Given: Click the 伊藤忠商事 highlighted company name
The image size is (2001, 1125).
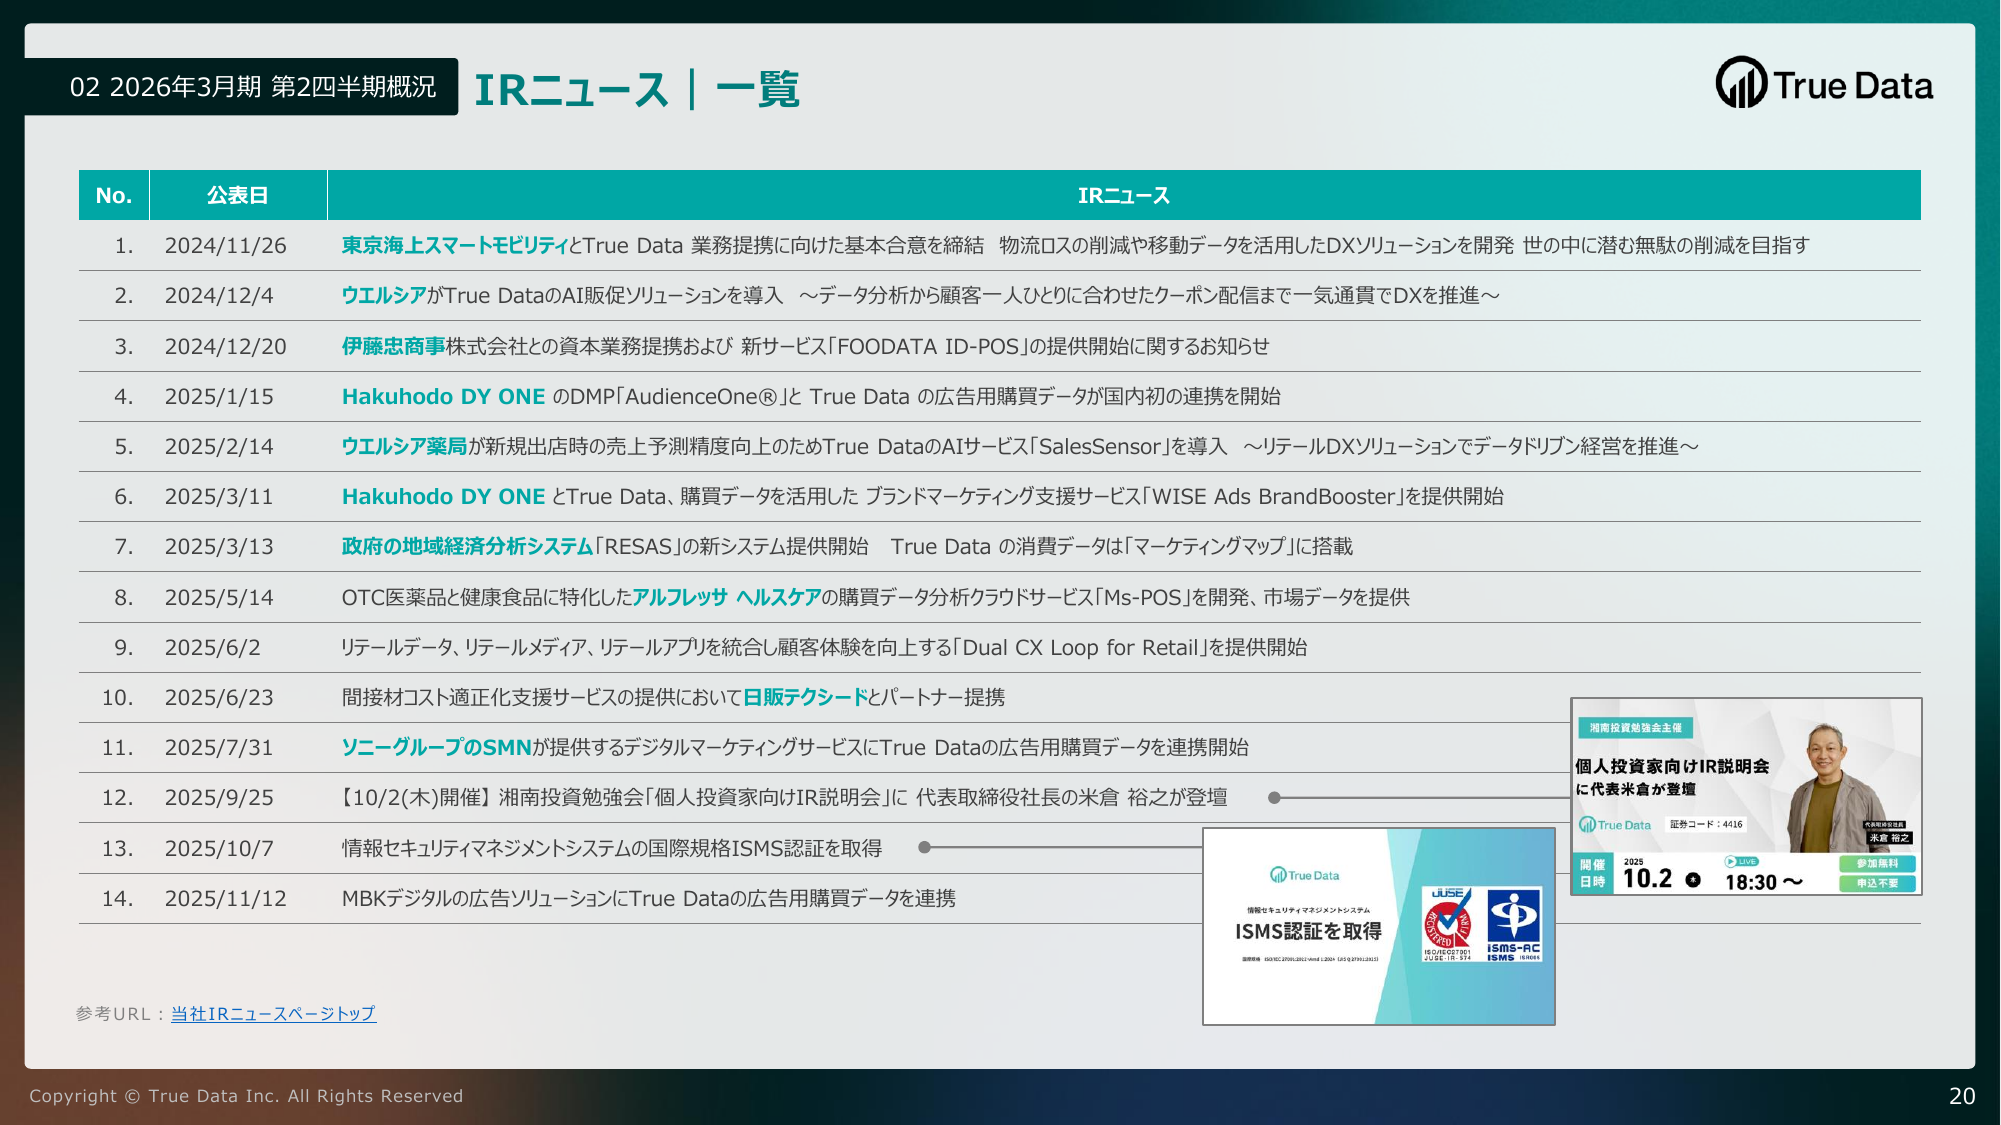Looking at the screenshot, I should pyautogui.click(x=393, y=346).
